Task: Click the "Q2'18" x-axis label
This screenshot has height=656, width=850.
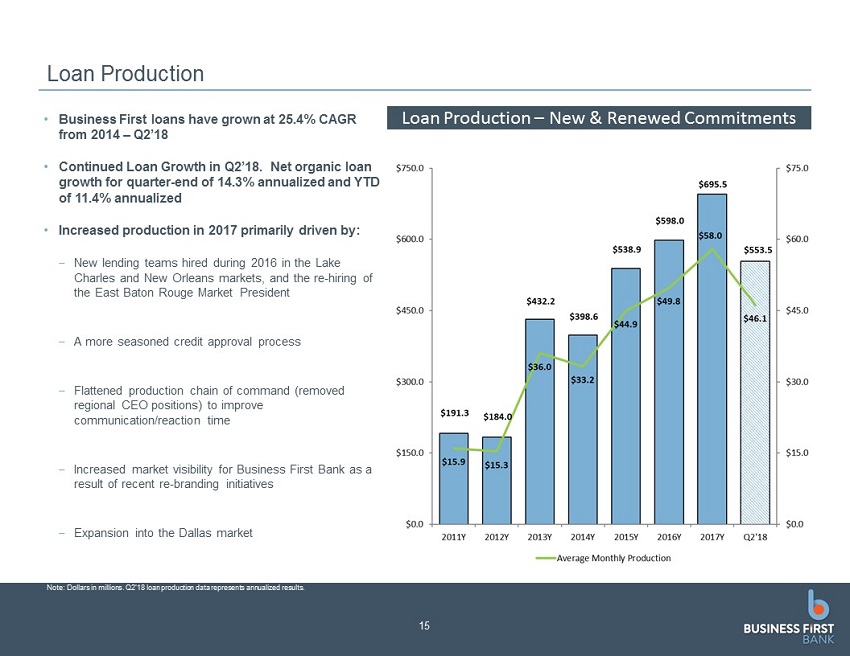Action: [755, 537]
